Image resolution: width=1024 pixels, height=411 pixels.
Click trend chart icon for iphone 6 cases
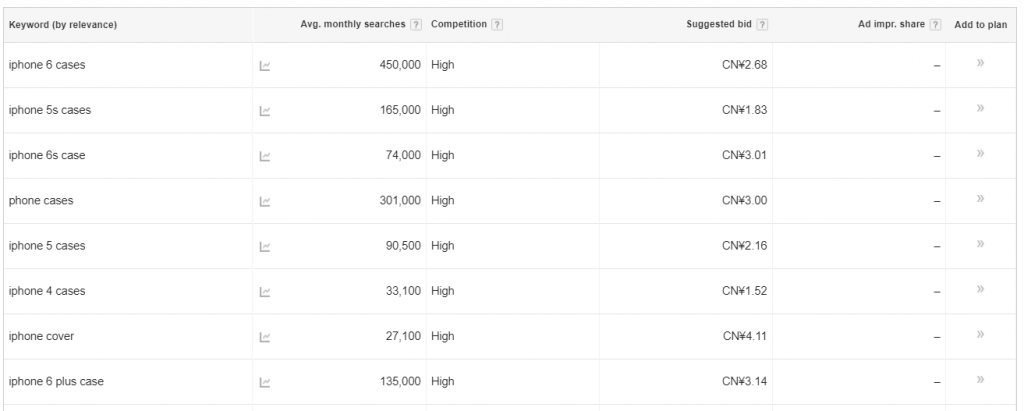265,66
